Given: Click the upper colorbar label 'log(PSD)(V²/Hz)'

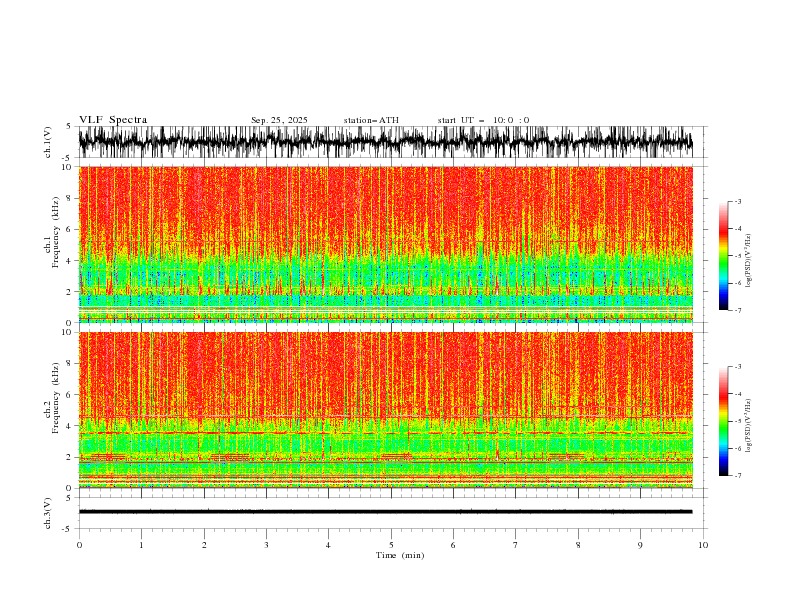Looking at the screenshot, I should (x=749, y=261).
